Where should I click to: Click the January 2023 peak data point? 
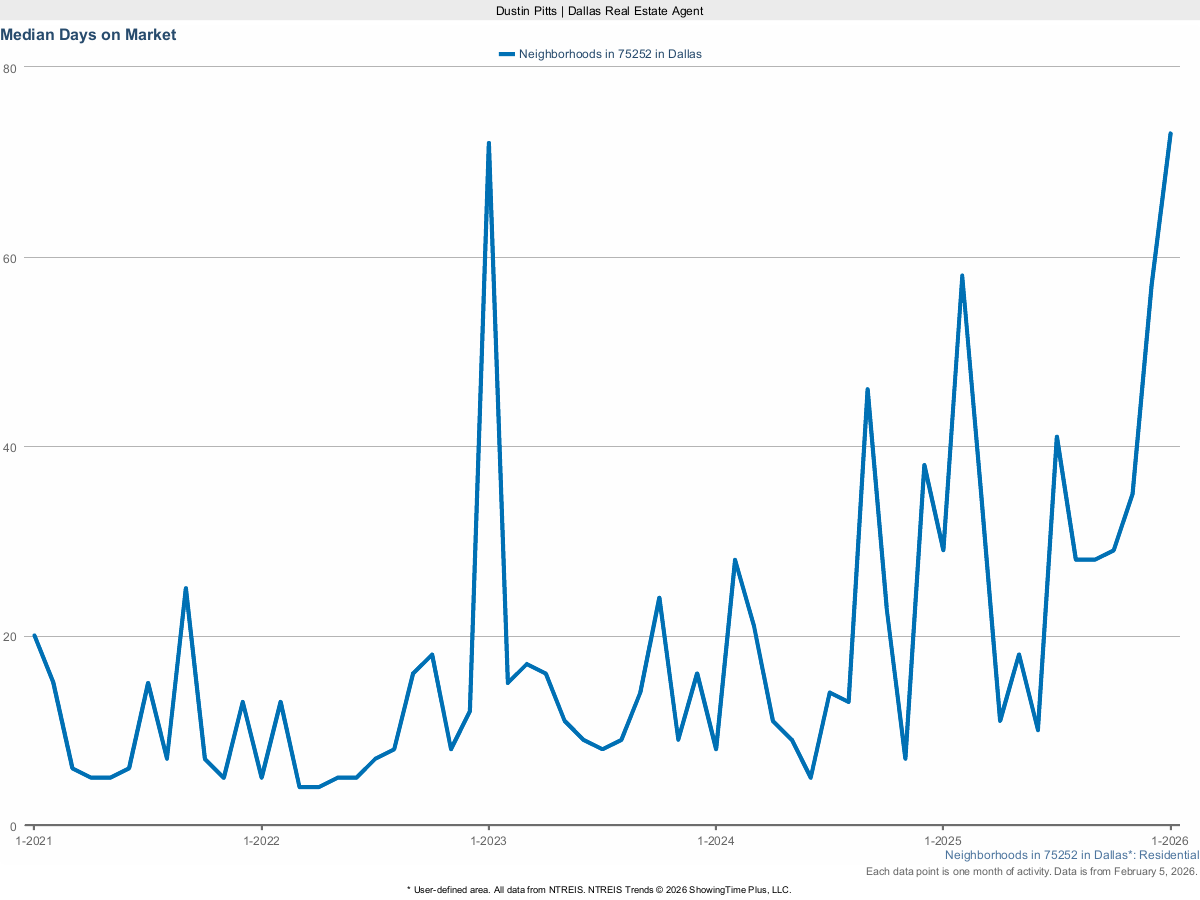[x=488, y=143]
